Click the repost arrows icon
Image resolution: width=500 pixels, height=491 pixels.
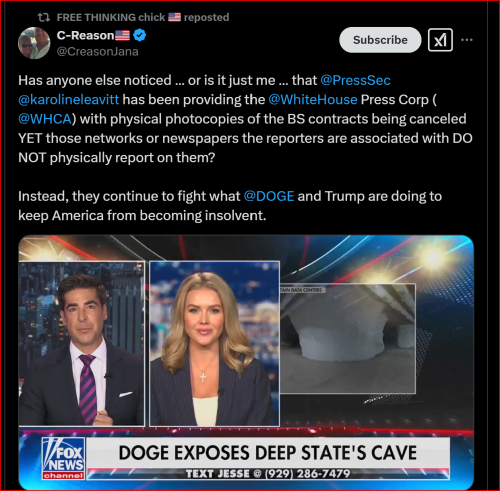click(44, 17)
